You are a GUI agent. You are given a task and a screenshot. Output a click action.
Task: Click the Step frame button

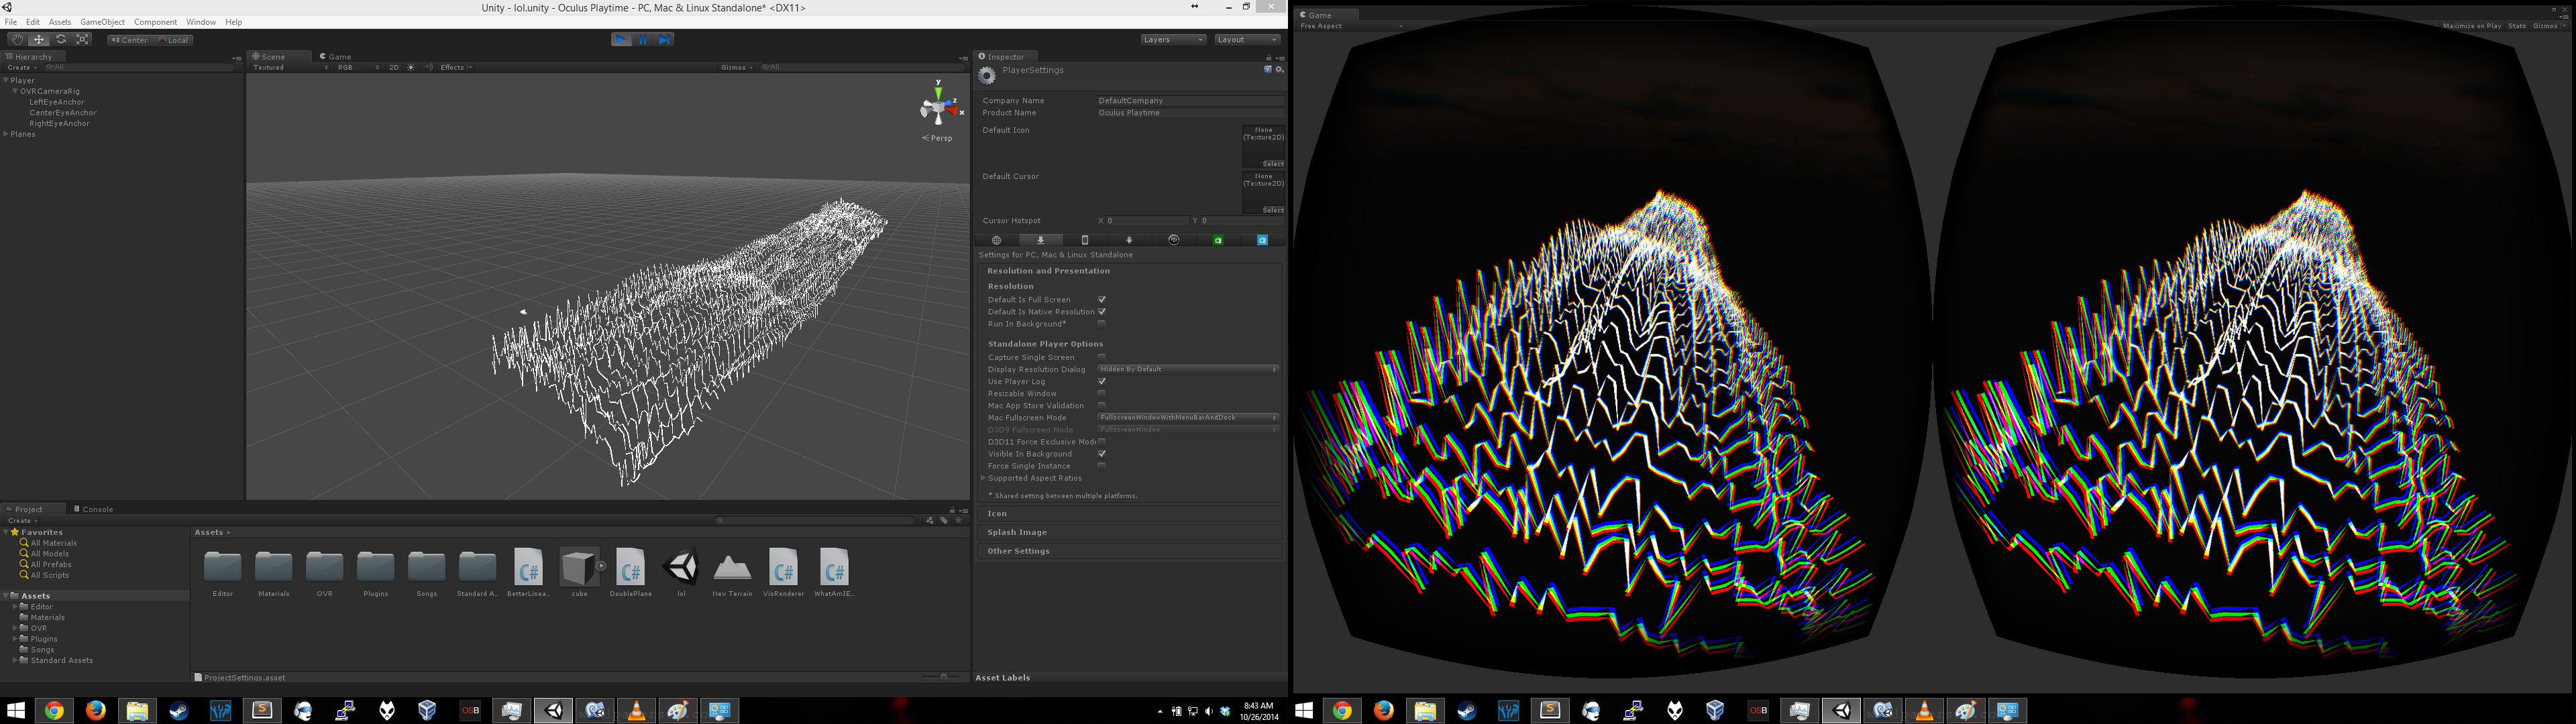(665, 40)
